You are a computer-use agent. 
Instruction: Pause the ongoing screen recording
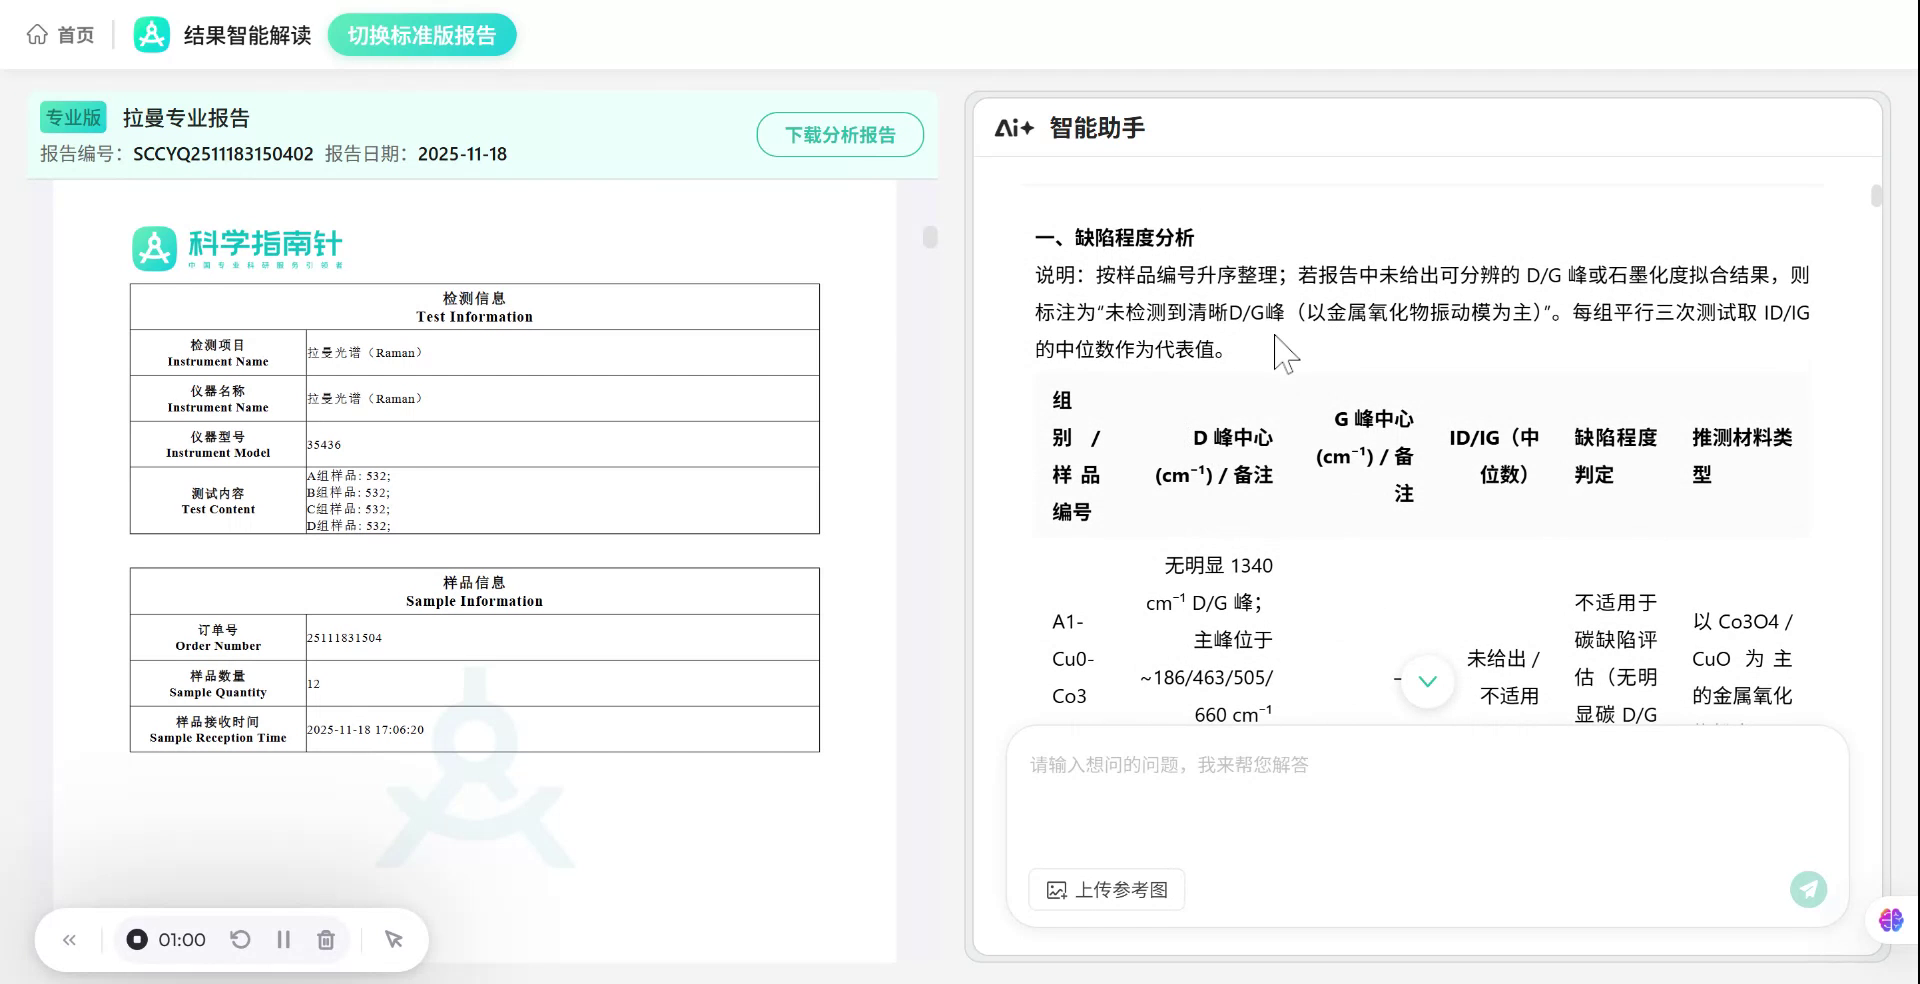pyautogui.click(x=283, y=939)
